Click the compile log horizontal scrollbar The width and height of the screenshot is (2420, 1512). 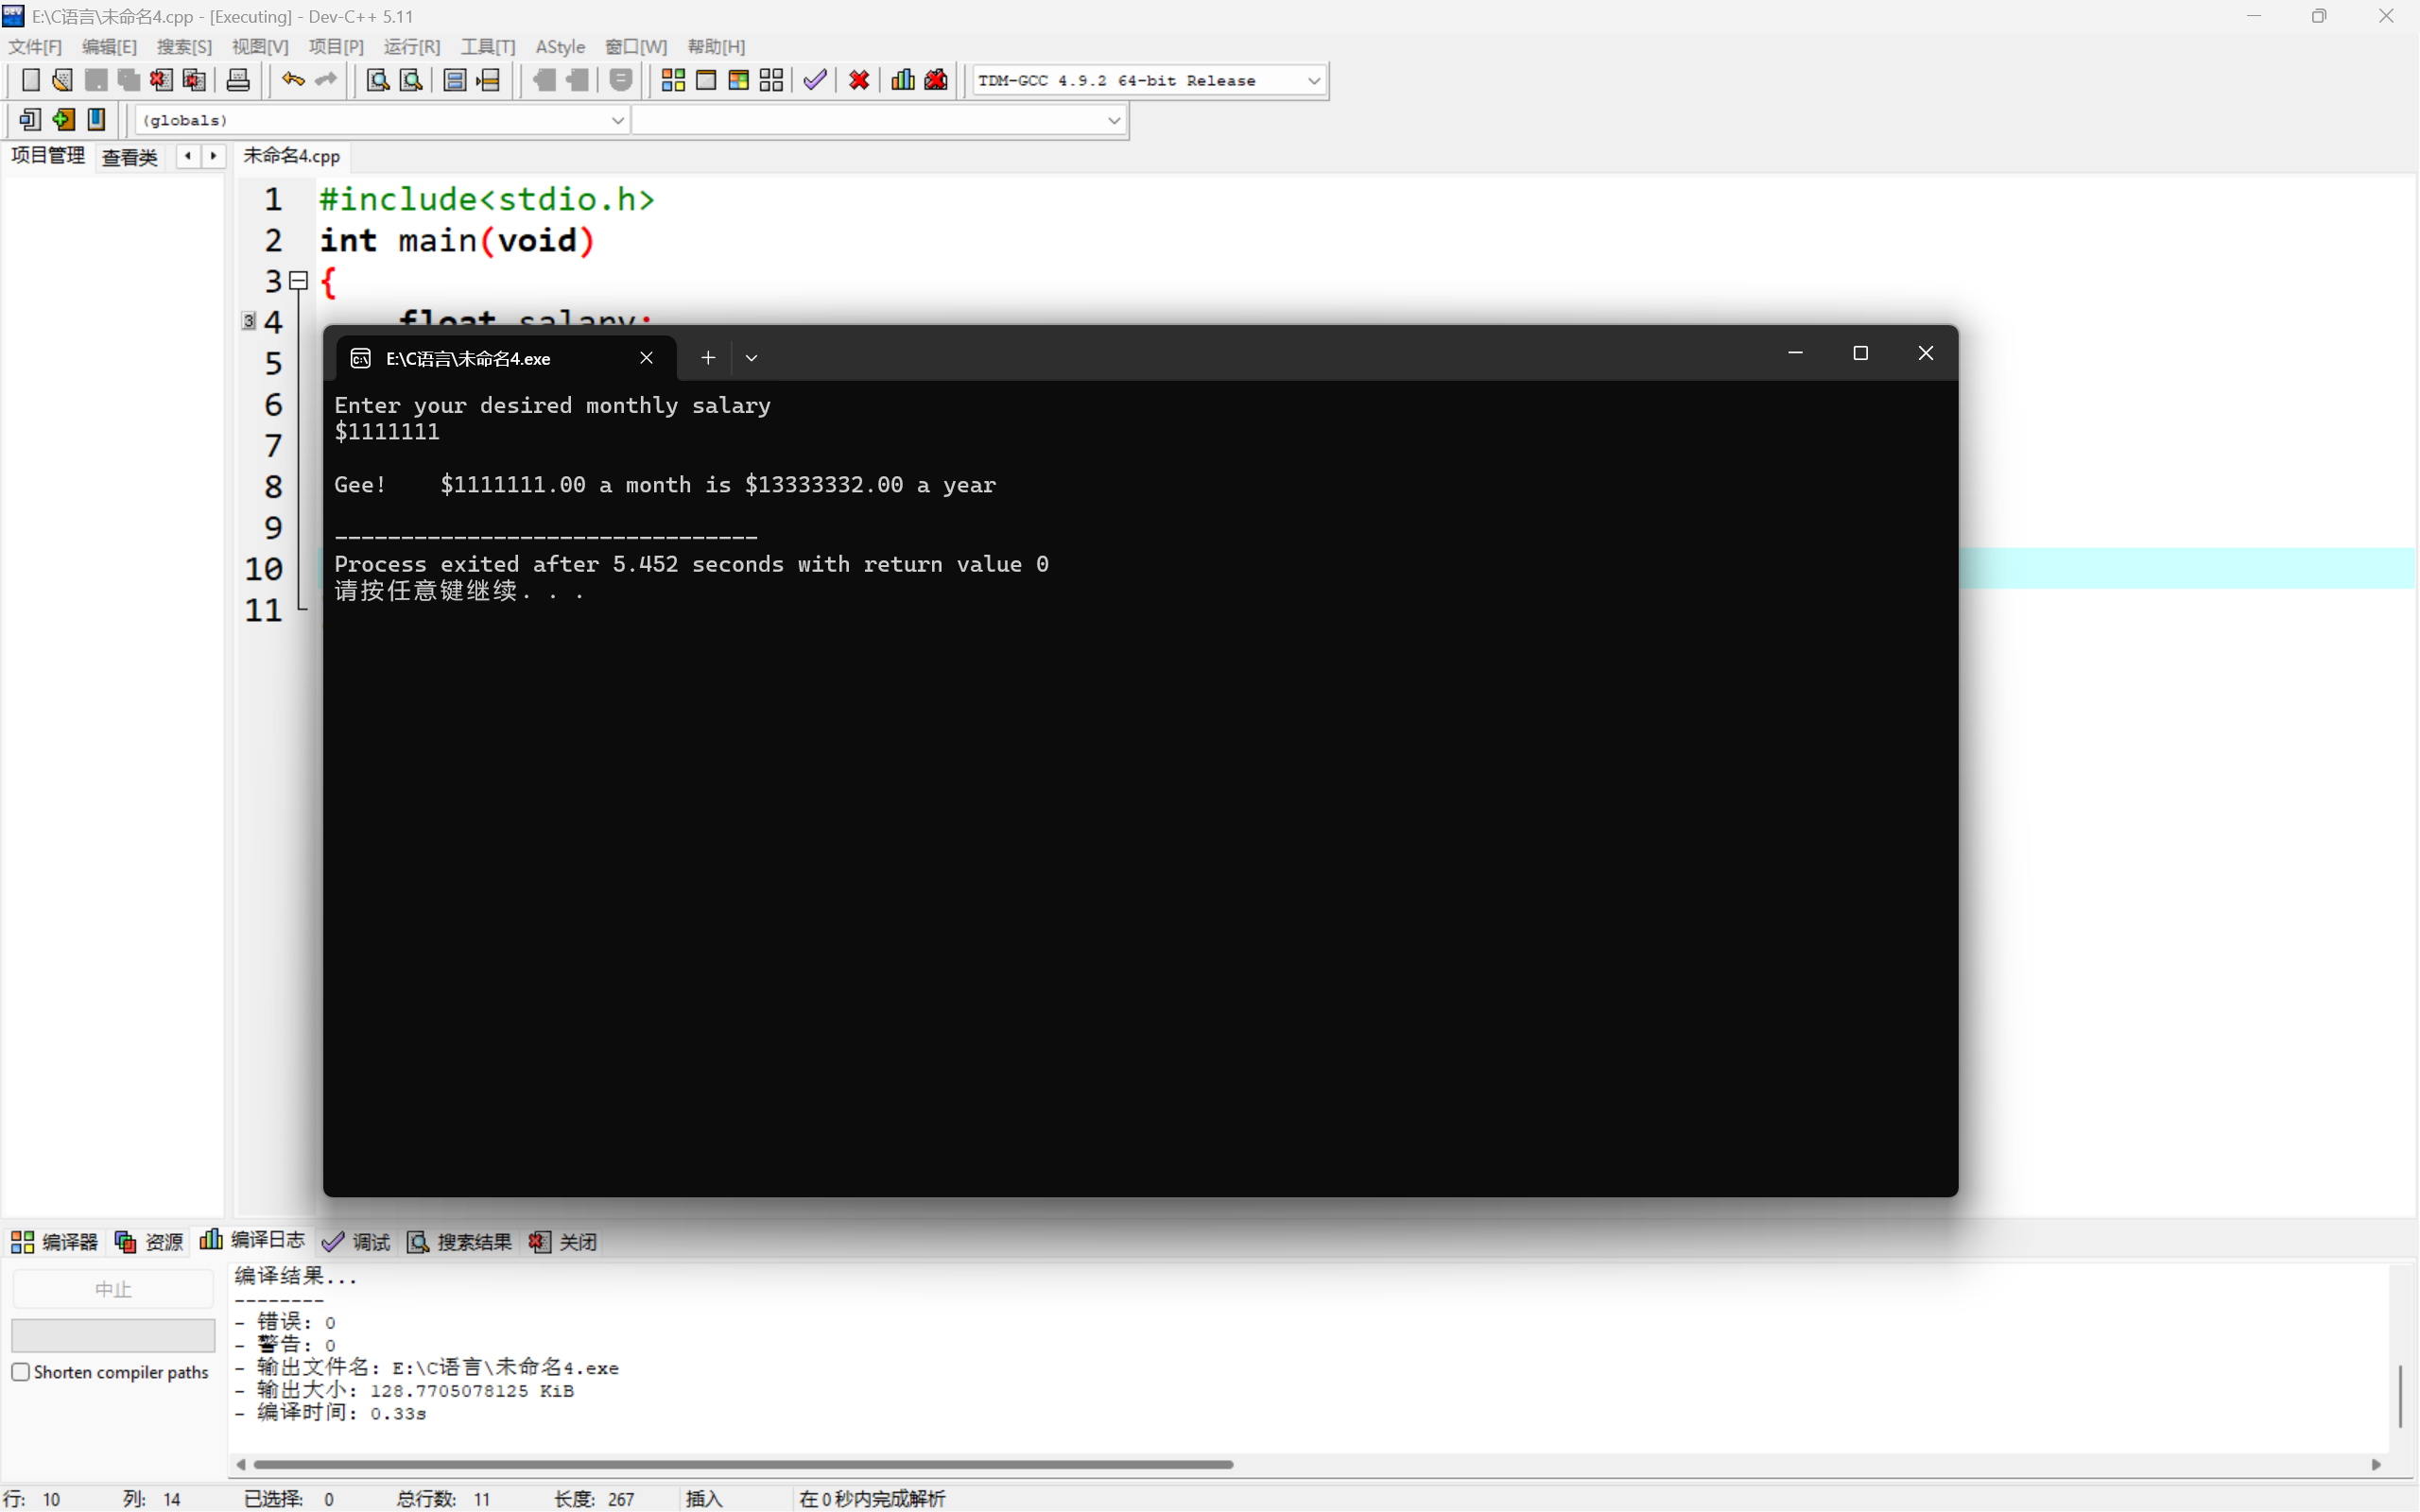point(742,1464)
